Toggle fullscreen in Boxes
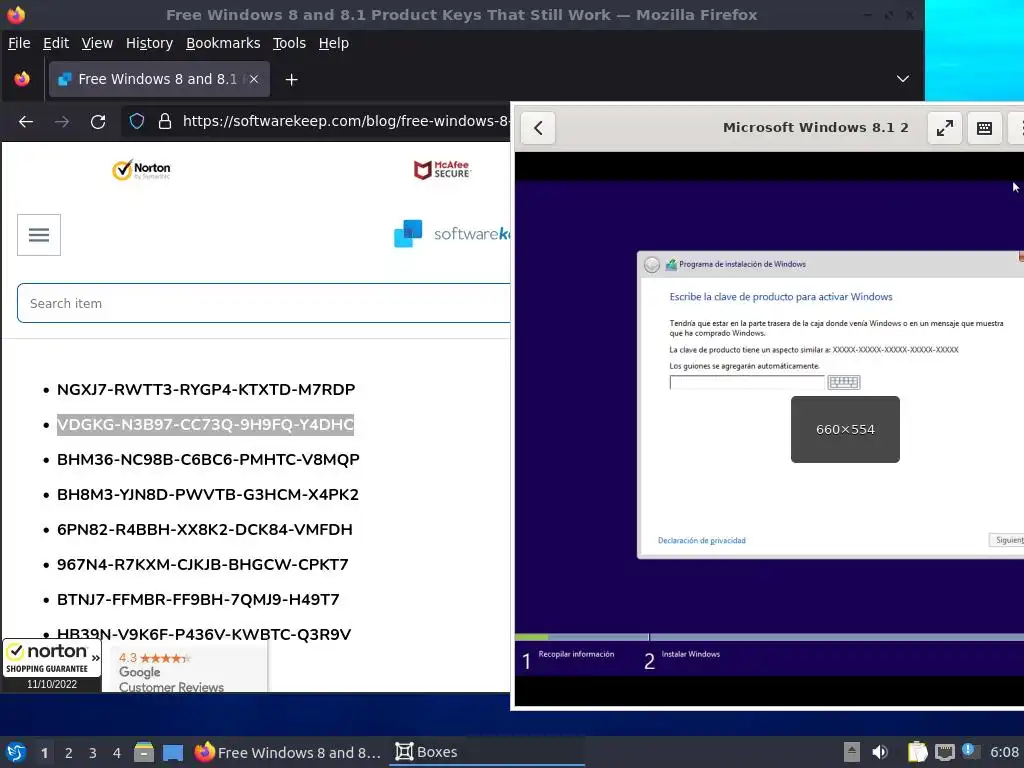The image size is (1024, 768). pyautogui.click(x=944, y=128)
